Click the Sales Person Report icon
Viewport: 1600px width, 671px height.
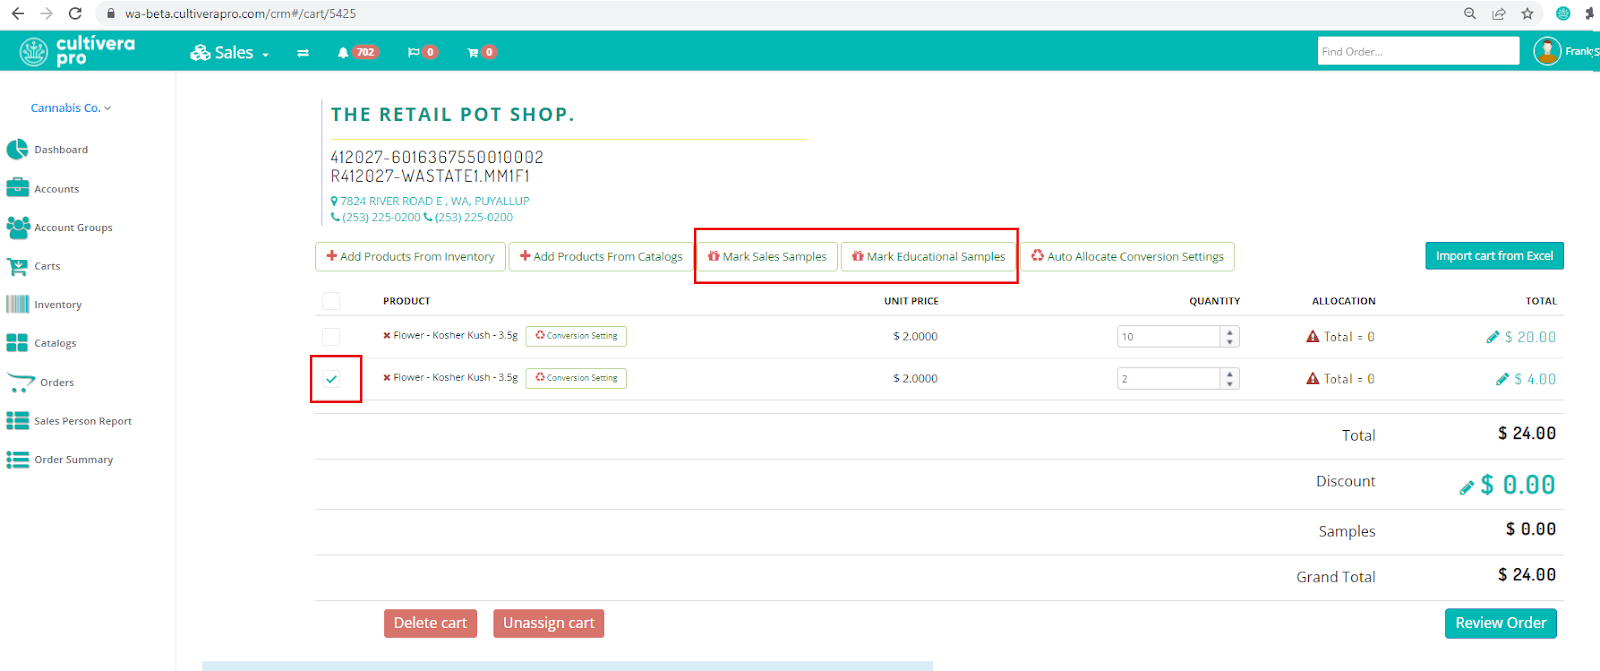pos(17,421)
